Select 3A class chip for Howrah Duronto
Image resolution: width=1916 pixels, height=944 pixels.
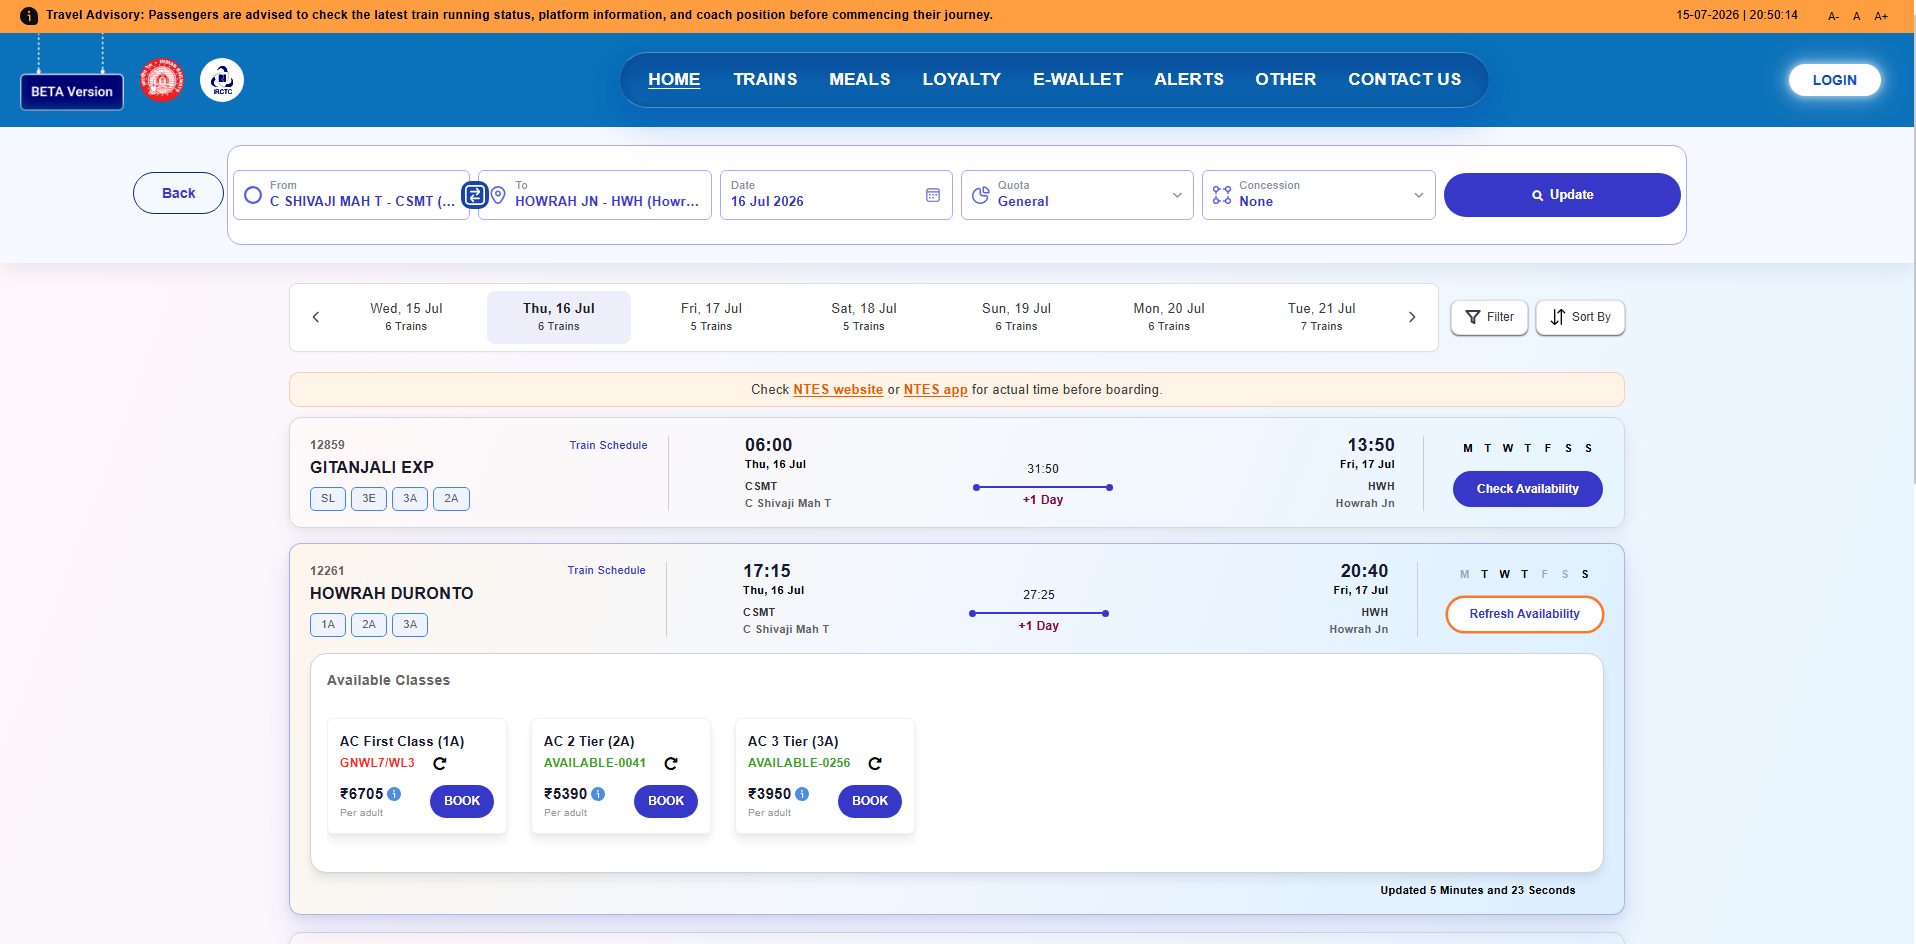(410, 625)
